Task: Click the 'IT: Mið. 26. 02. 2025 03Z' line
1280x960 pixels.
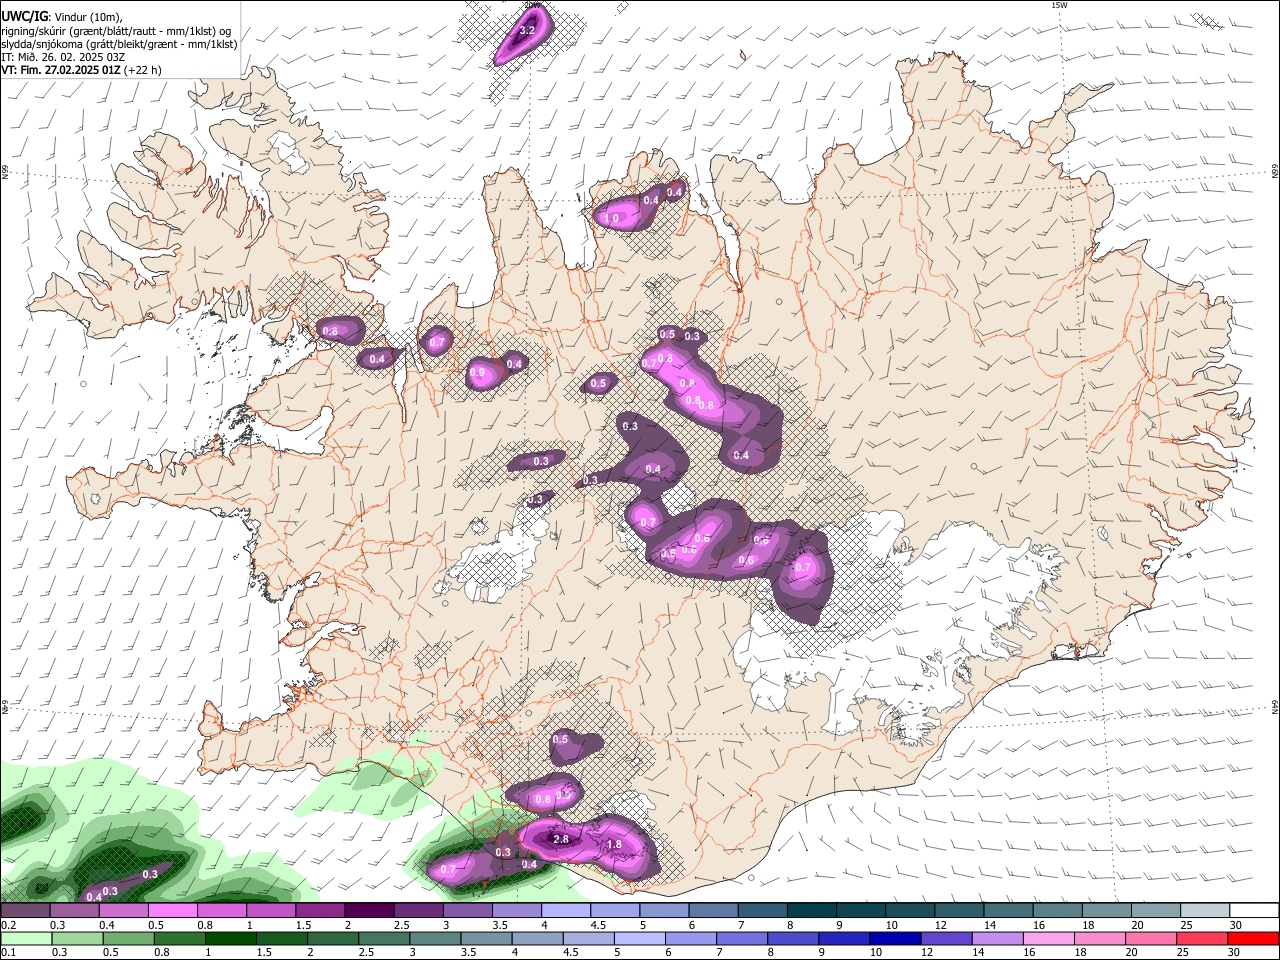Action: tap(61, 57)
